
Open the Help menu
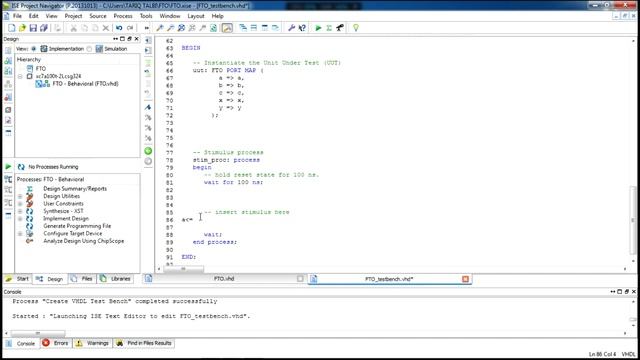coord(218,16)
